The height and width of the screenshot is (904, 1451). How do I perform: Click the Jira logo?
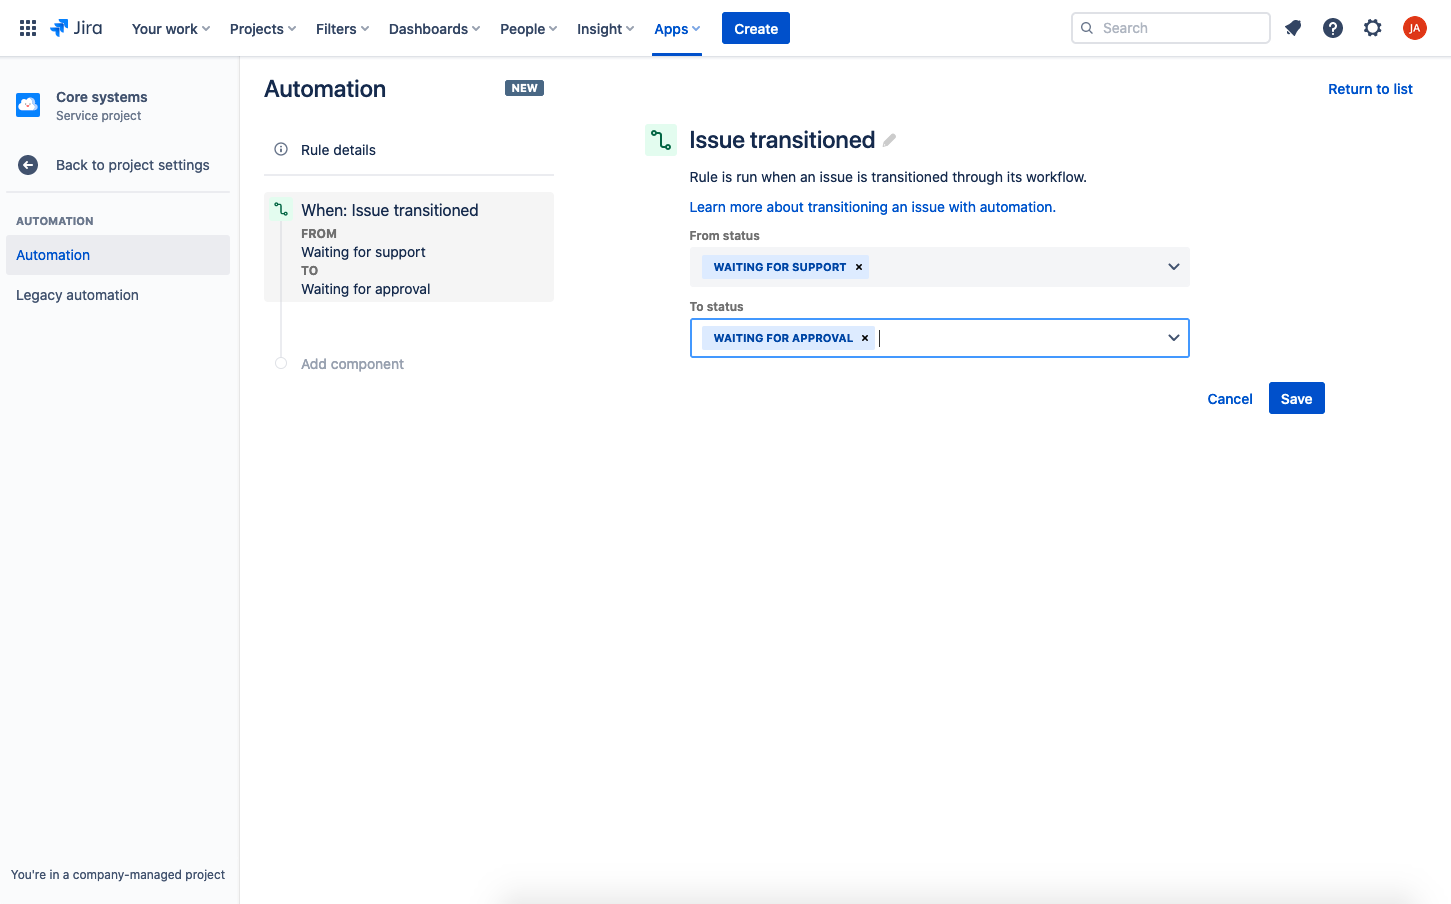click(x=76, y=28)
